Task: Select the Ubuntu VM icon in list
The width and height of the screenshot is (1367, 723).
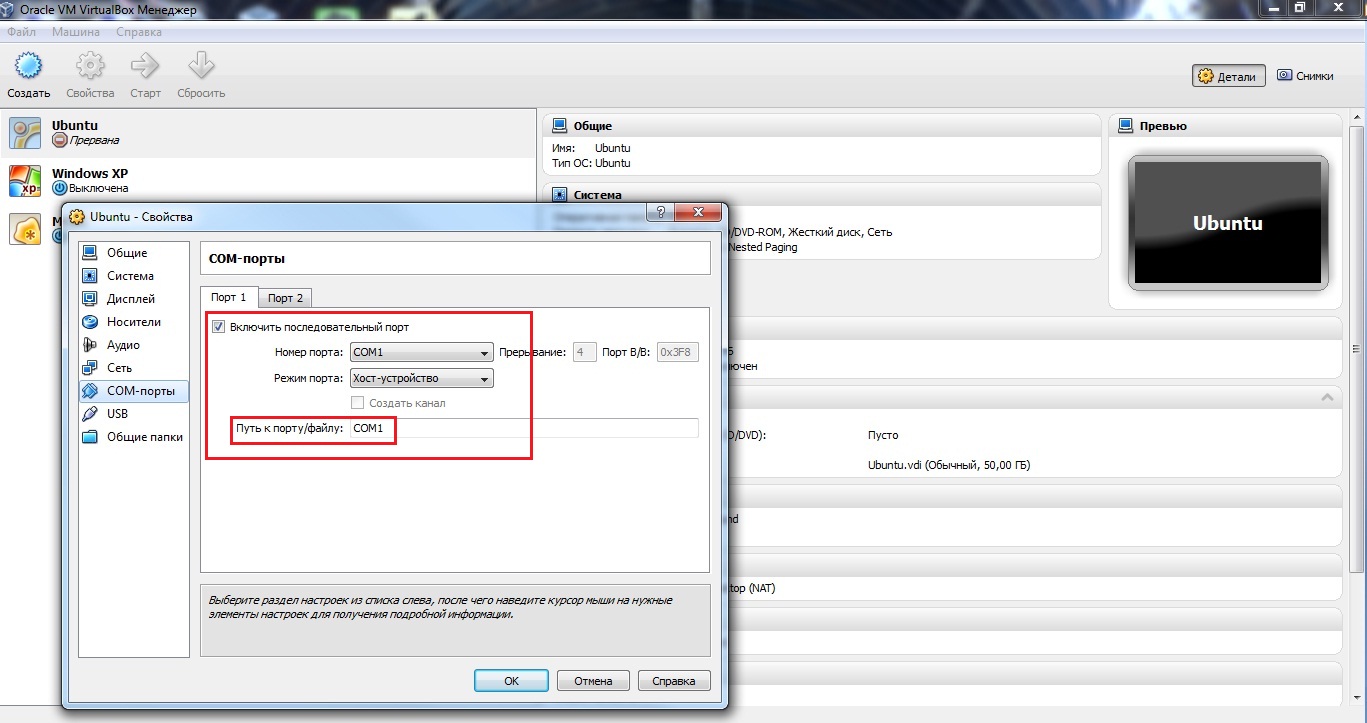Action: [25, 133]
